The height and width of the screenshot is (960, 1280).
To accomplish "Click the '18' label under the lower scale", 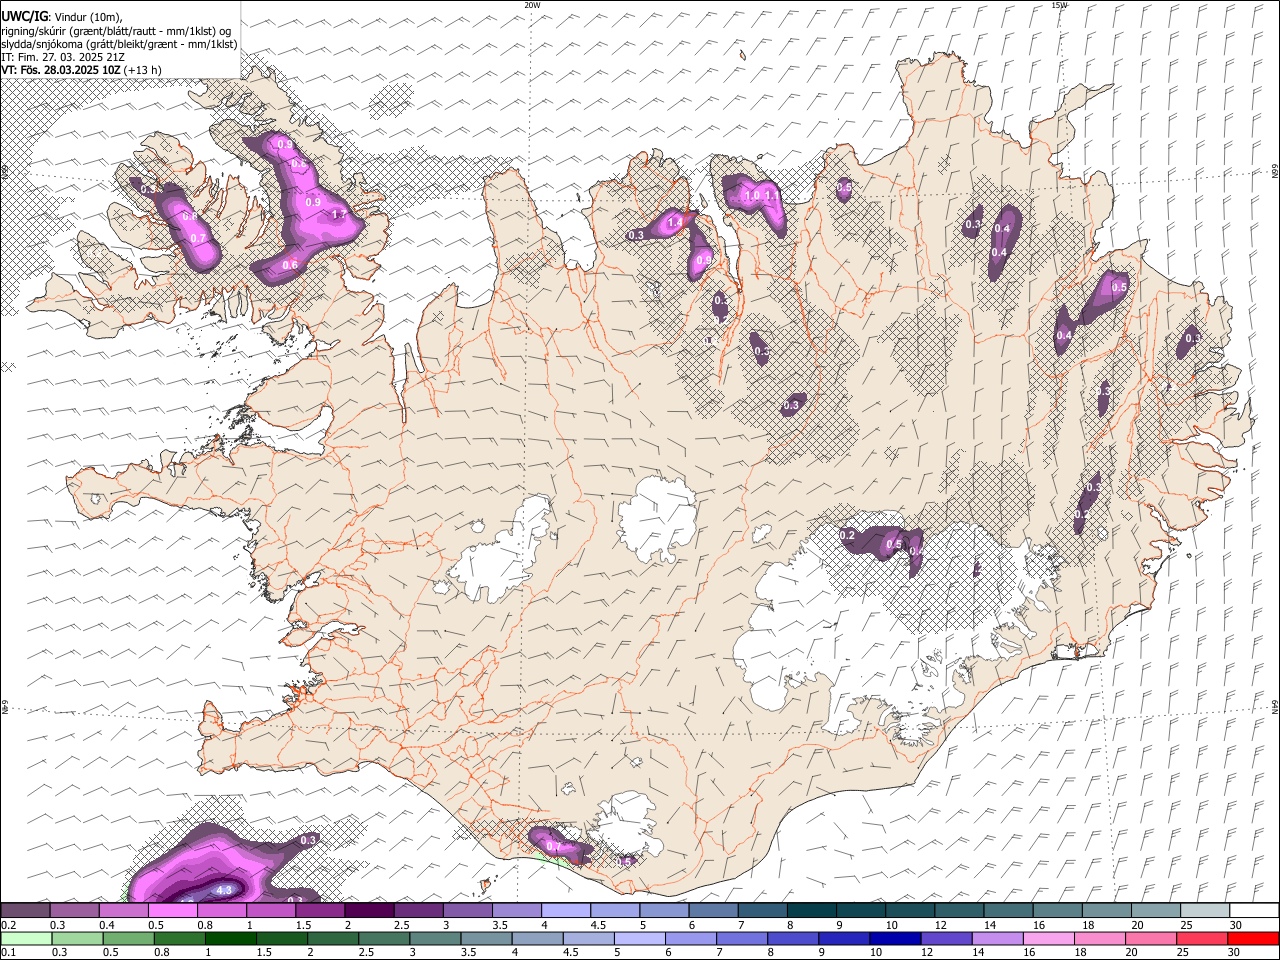I will click(x=1080, y=952).
